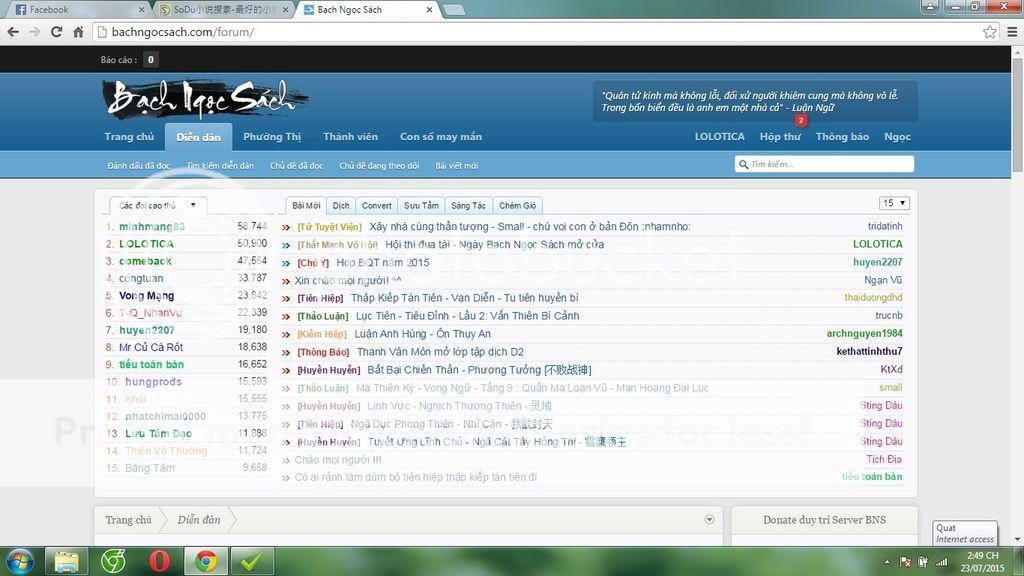Viewport: 1024px width, 576px height.
Task: Open Opera browser from the taskbar
Action: pos(159,561)
